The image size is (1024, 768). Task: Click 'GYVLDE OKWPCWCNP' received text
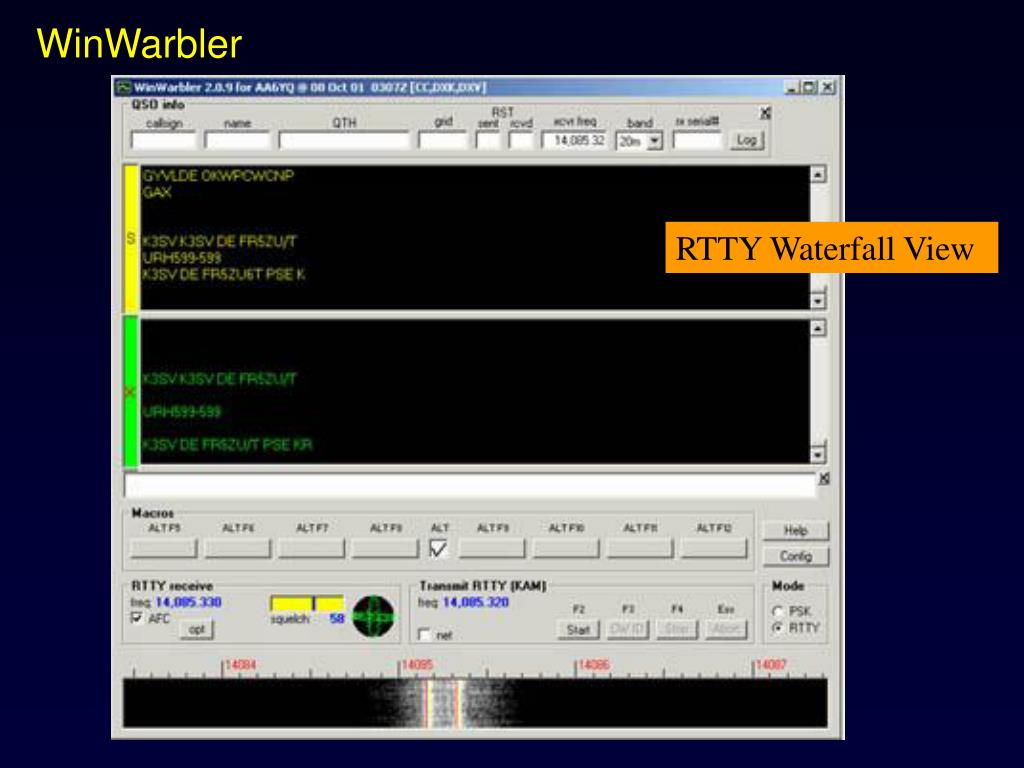click(x=218, y=176)
